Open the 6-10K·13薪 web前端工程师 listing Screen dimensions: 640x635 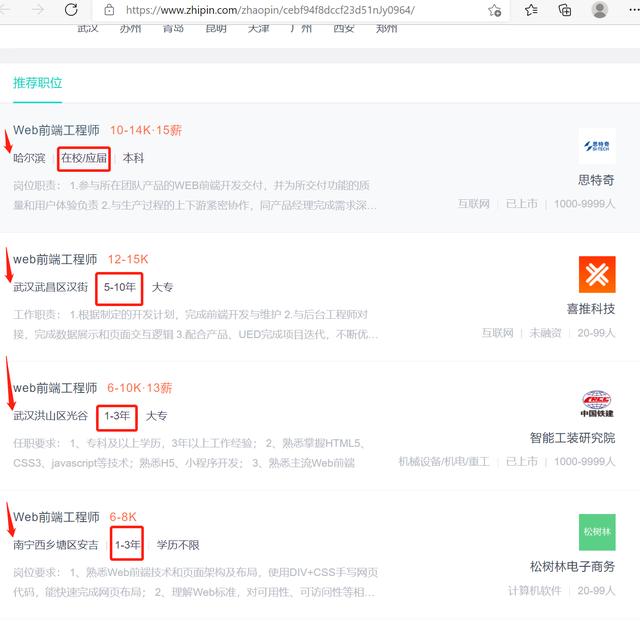pos(56,387)
